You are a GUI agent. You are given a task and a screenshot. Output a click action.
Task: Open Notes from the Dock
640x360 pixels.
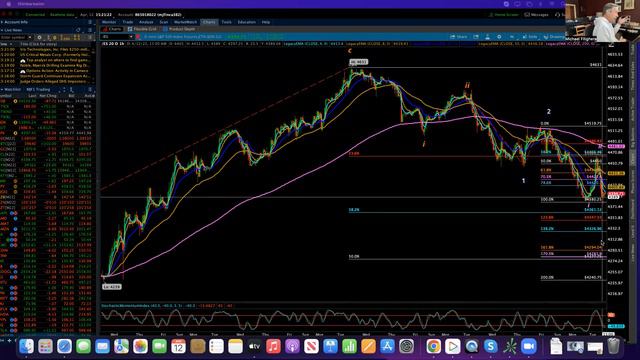(x=236, y=347)
